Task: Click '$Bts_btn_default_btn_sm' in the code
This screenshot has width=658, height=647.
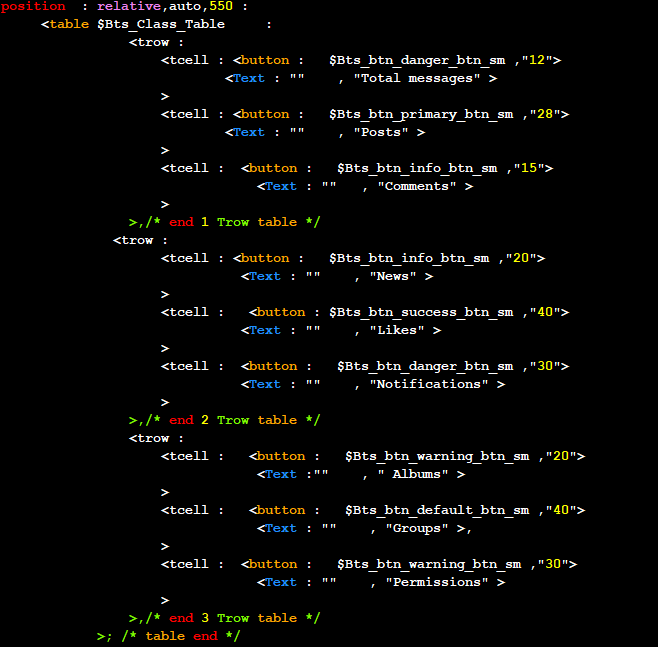Action: click(437, 511)
